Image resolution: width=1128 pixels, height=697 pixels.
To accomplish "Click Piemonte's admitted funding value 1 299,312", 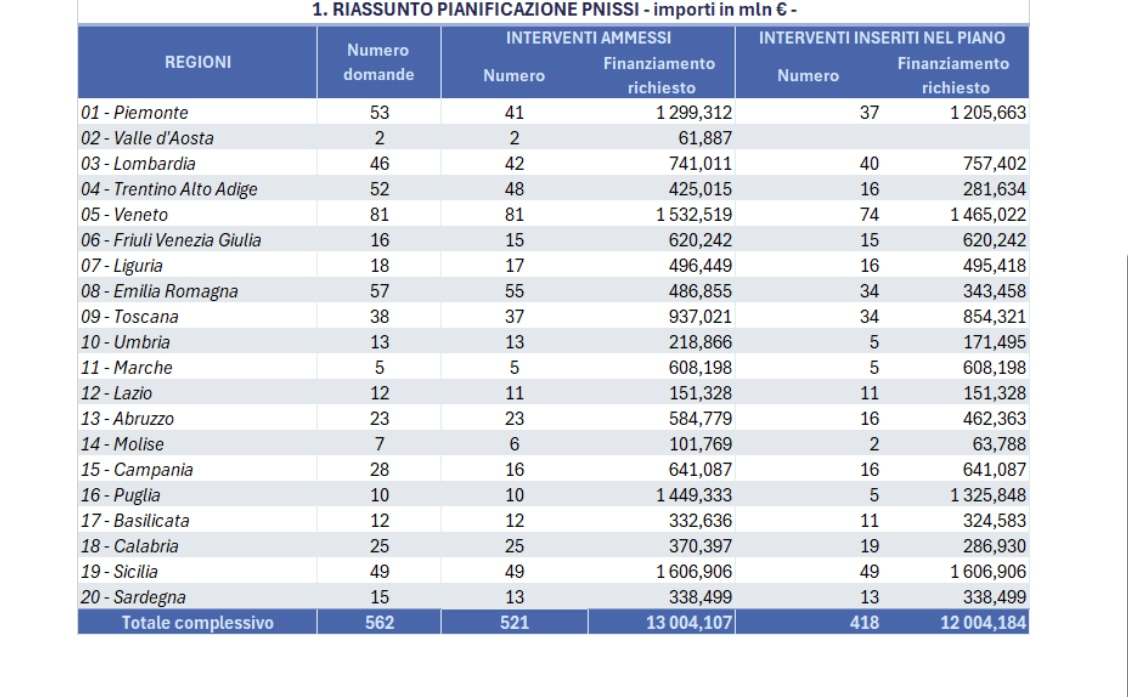I will pos(694,113).
